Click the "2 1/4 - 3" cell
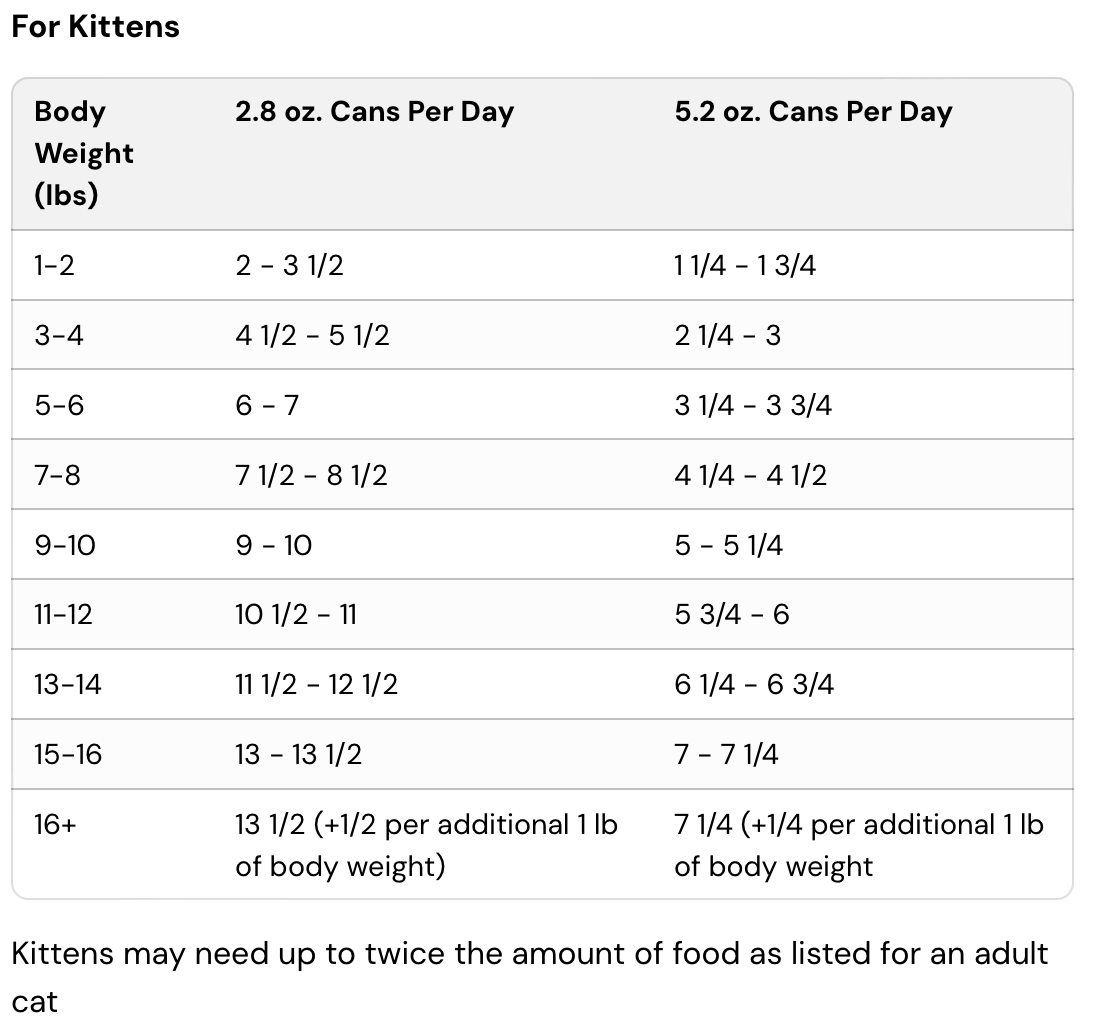The width and height of the screenshot is (1104, 1028). [727, 335]
